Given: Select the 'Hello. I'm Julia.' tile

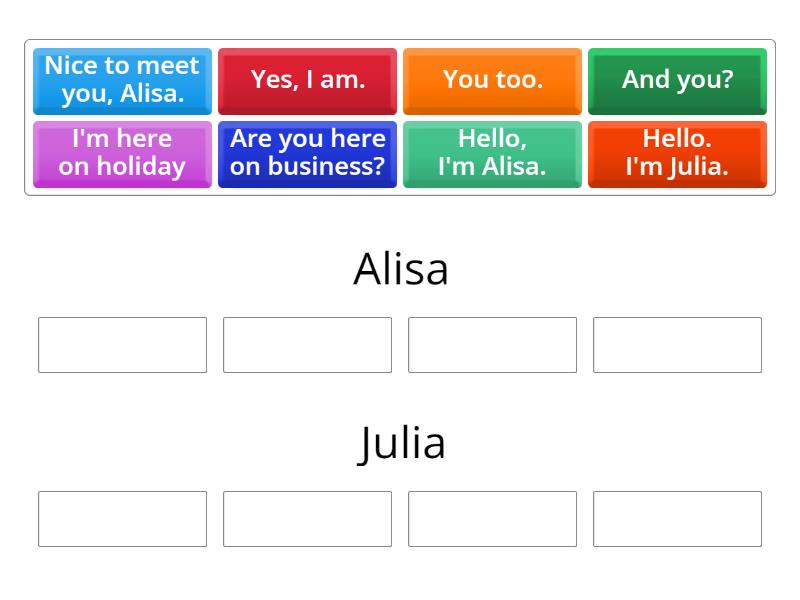Looking at the screenshot, I should coord(677,153).
